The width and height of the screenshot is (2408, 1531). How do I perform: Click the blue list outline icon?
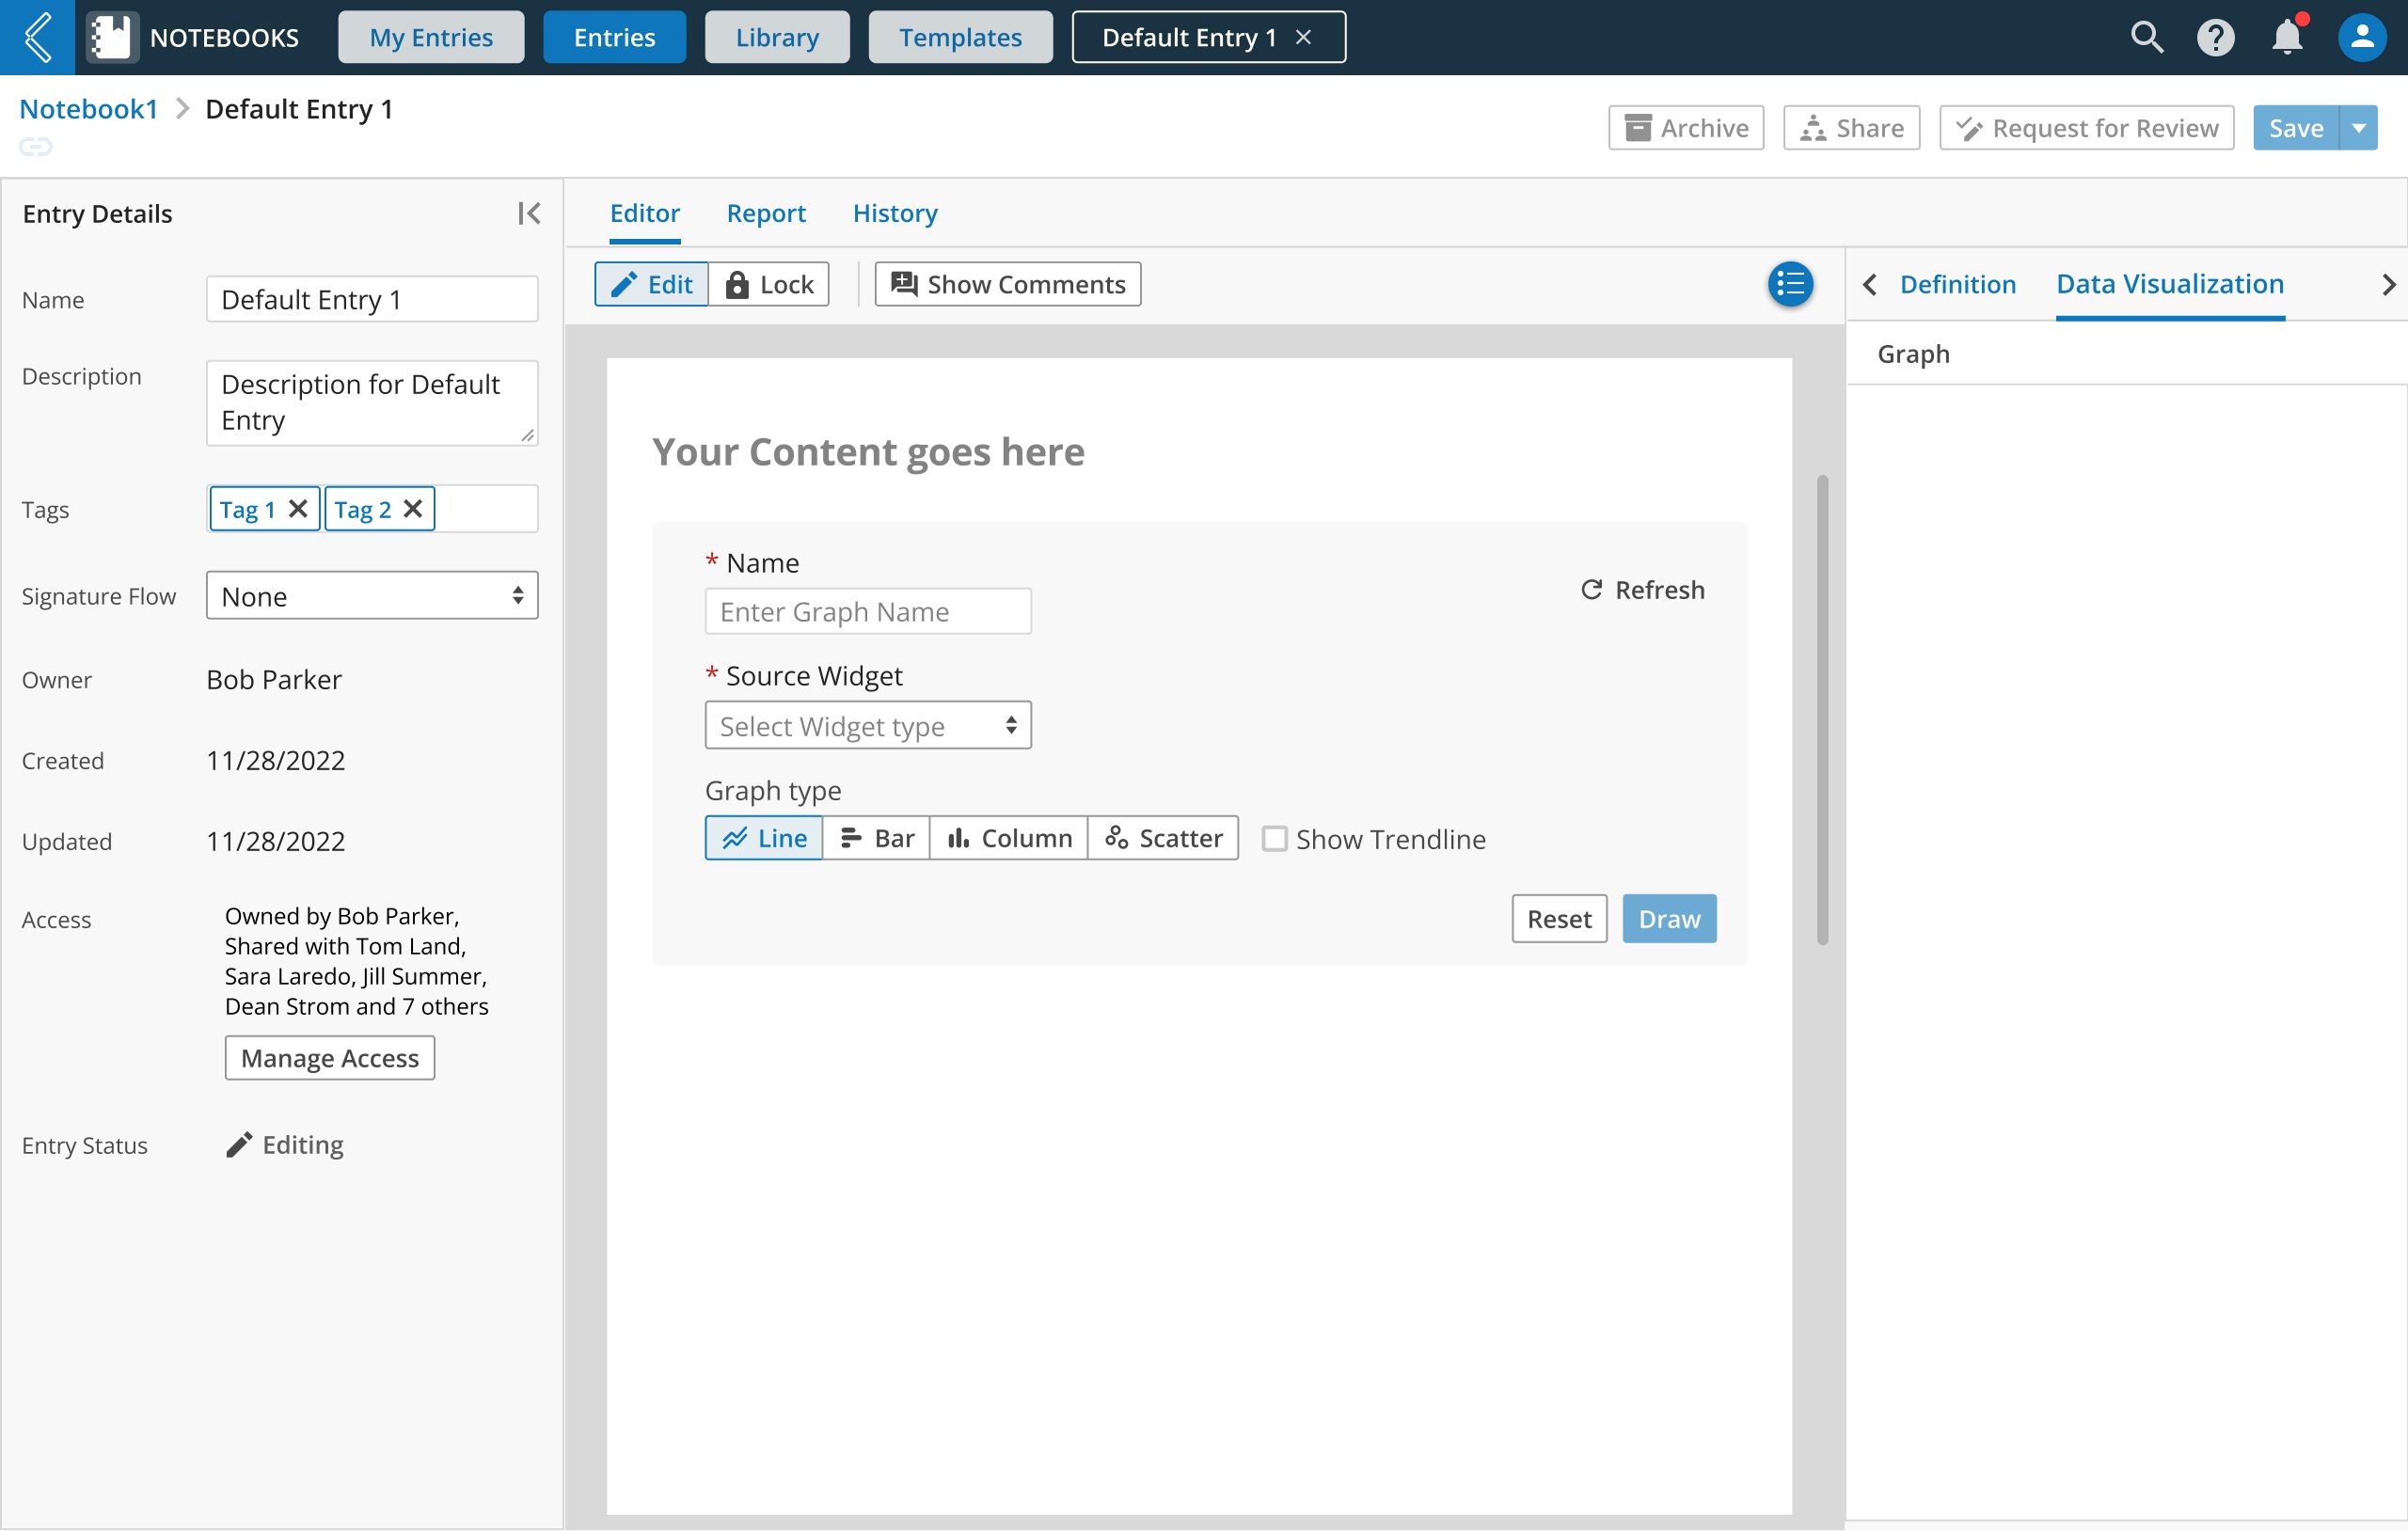tap(1790, 284)
